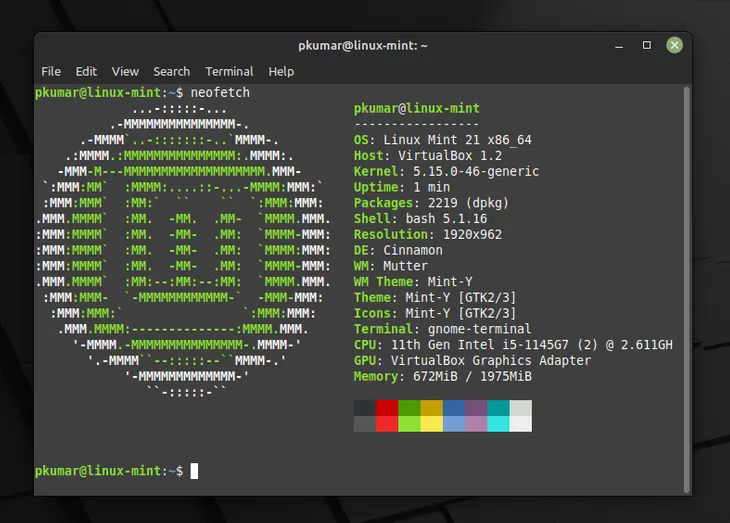Click the bright cyan block in the palette
730x523 pixels.
(498, 424)
